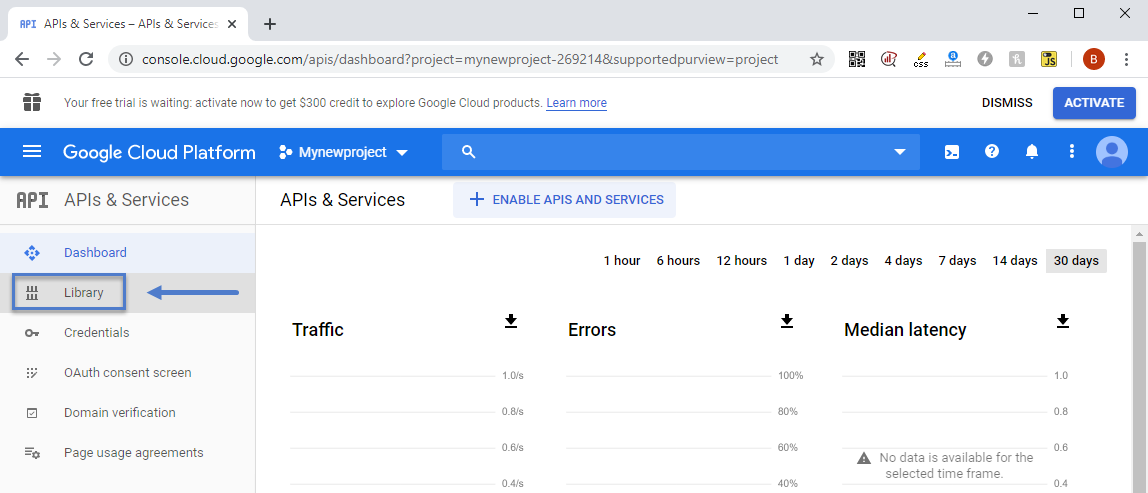Open Chrome's three-dot menu

click(x=1127, y=59)
